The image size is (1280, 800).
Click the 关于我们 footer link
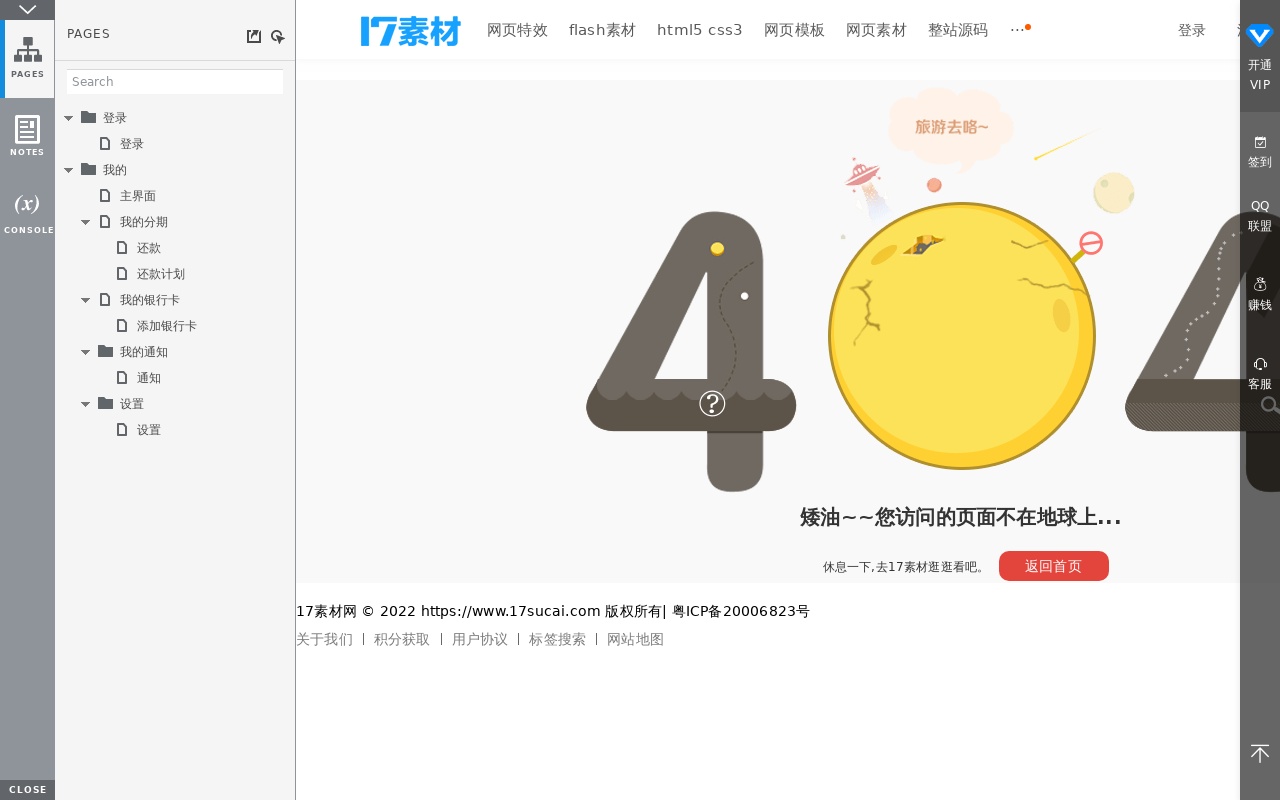click(x=324, y=639)
